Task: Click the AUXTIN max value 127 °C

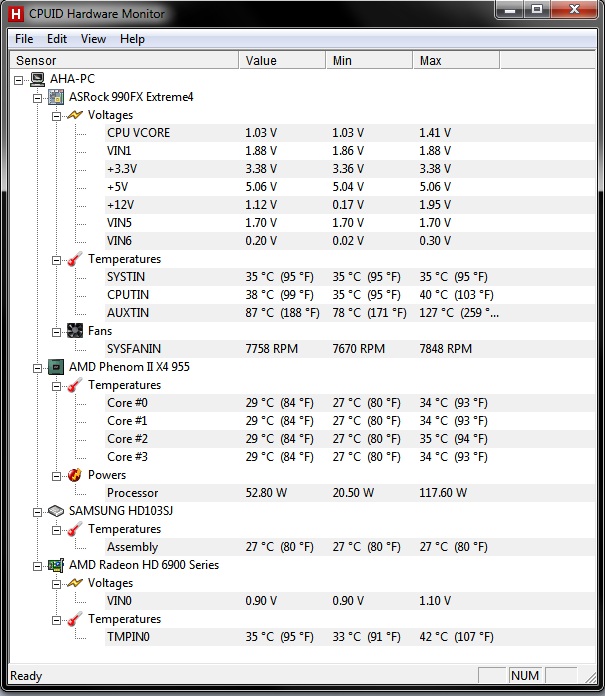Action: coord(459,313)
